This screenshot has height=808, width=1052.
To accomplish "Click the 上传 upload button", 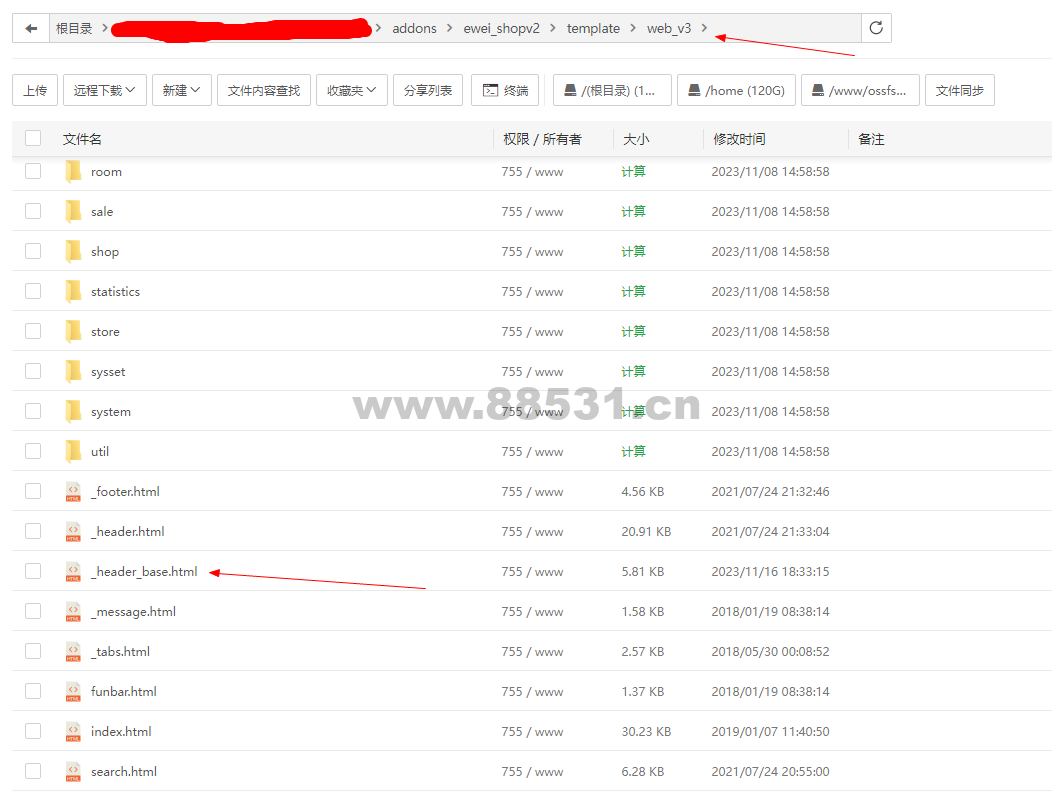I will tap(35, 90).
